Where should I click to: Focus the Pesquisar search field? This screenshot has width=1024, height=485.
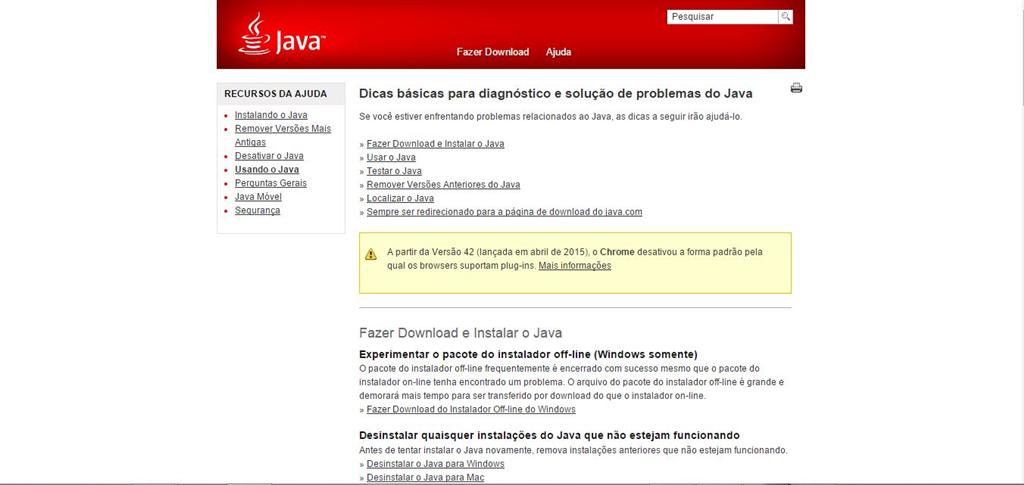point(722,17)
